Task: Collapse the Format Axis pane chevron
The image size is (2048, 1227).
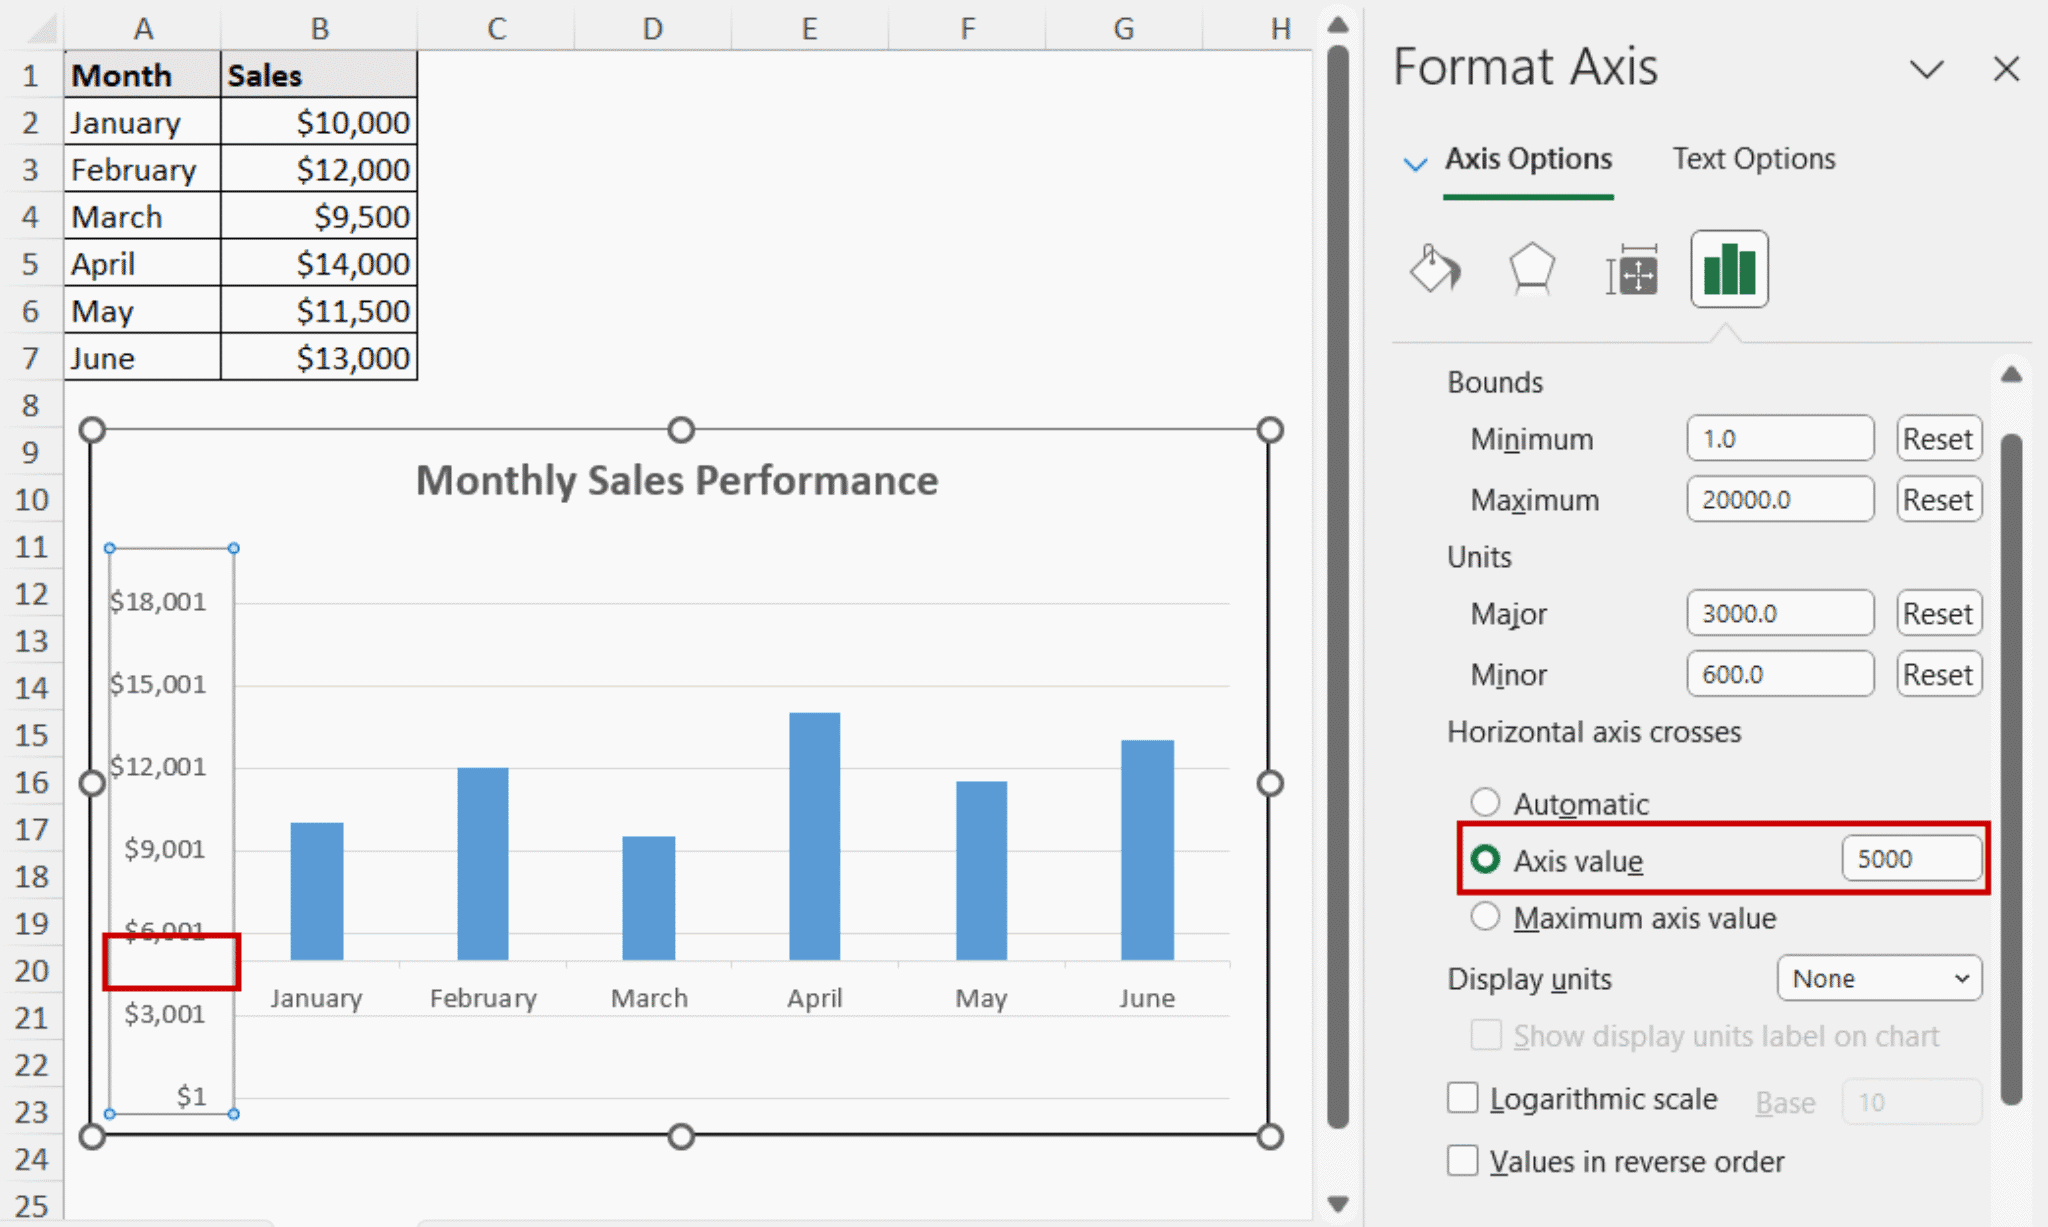Action: (1927, 69)
